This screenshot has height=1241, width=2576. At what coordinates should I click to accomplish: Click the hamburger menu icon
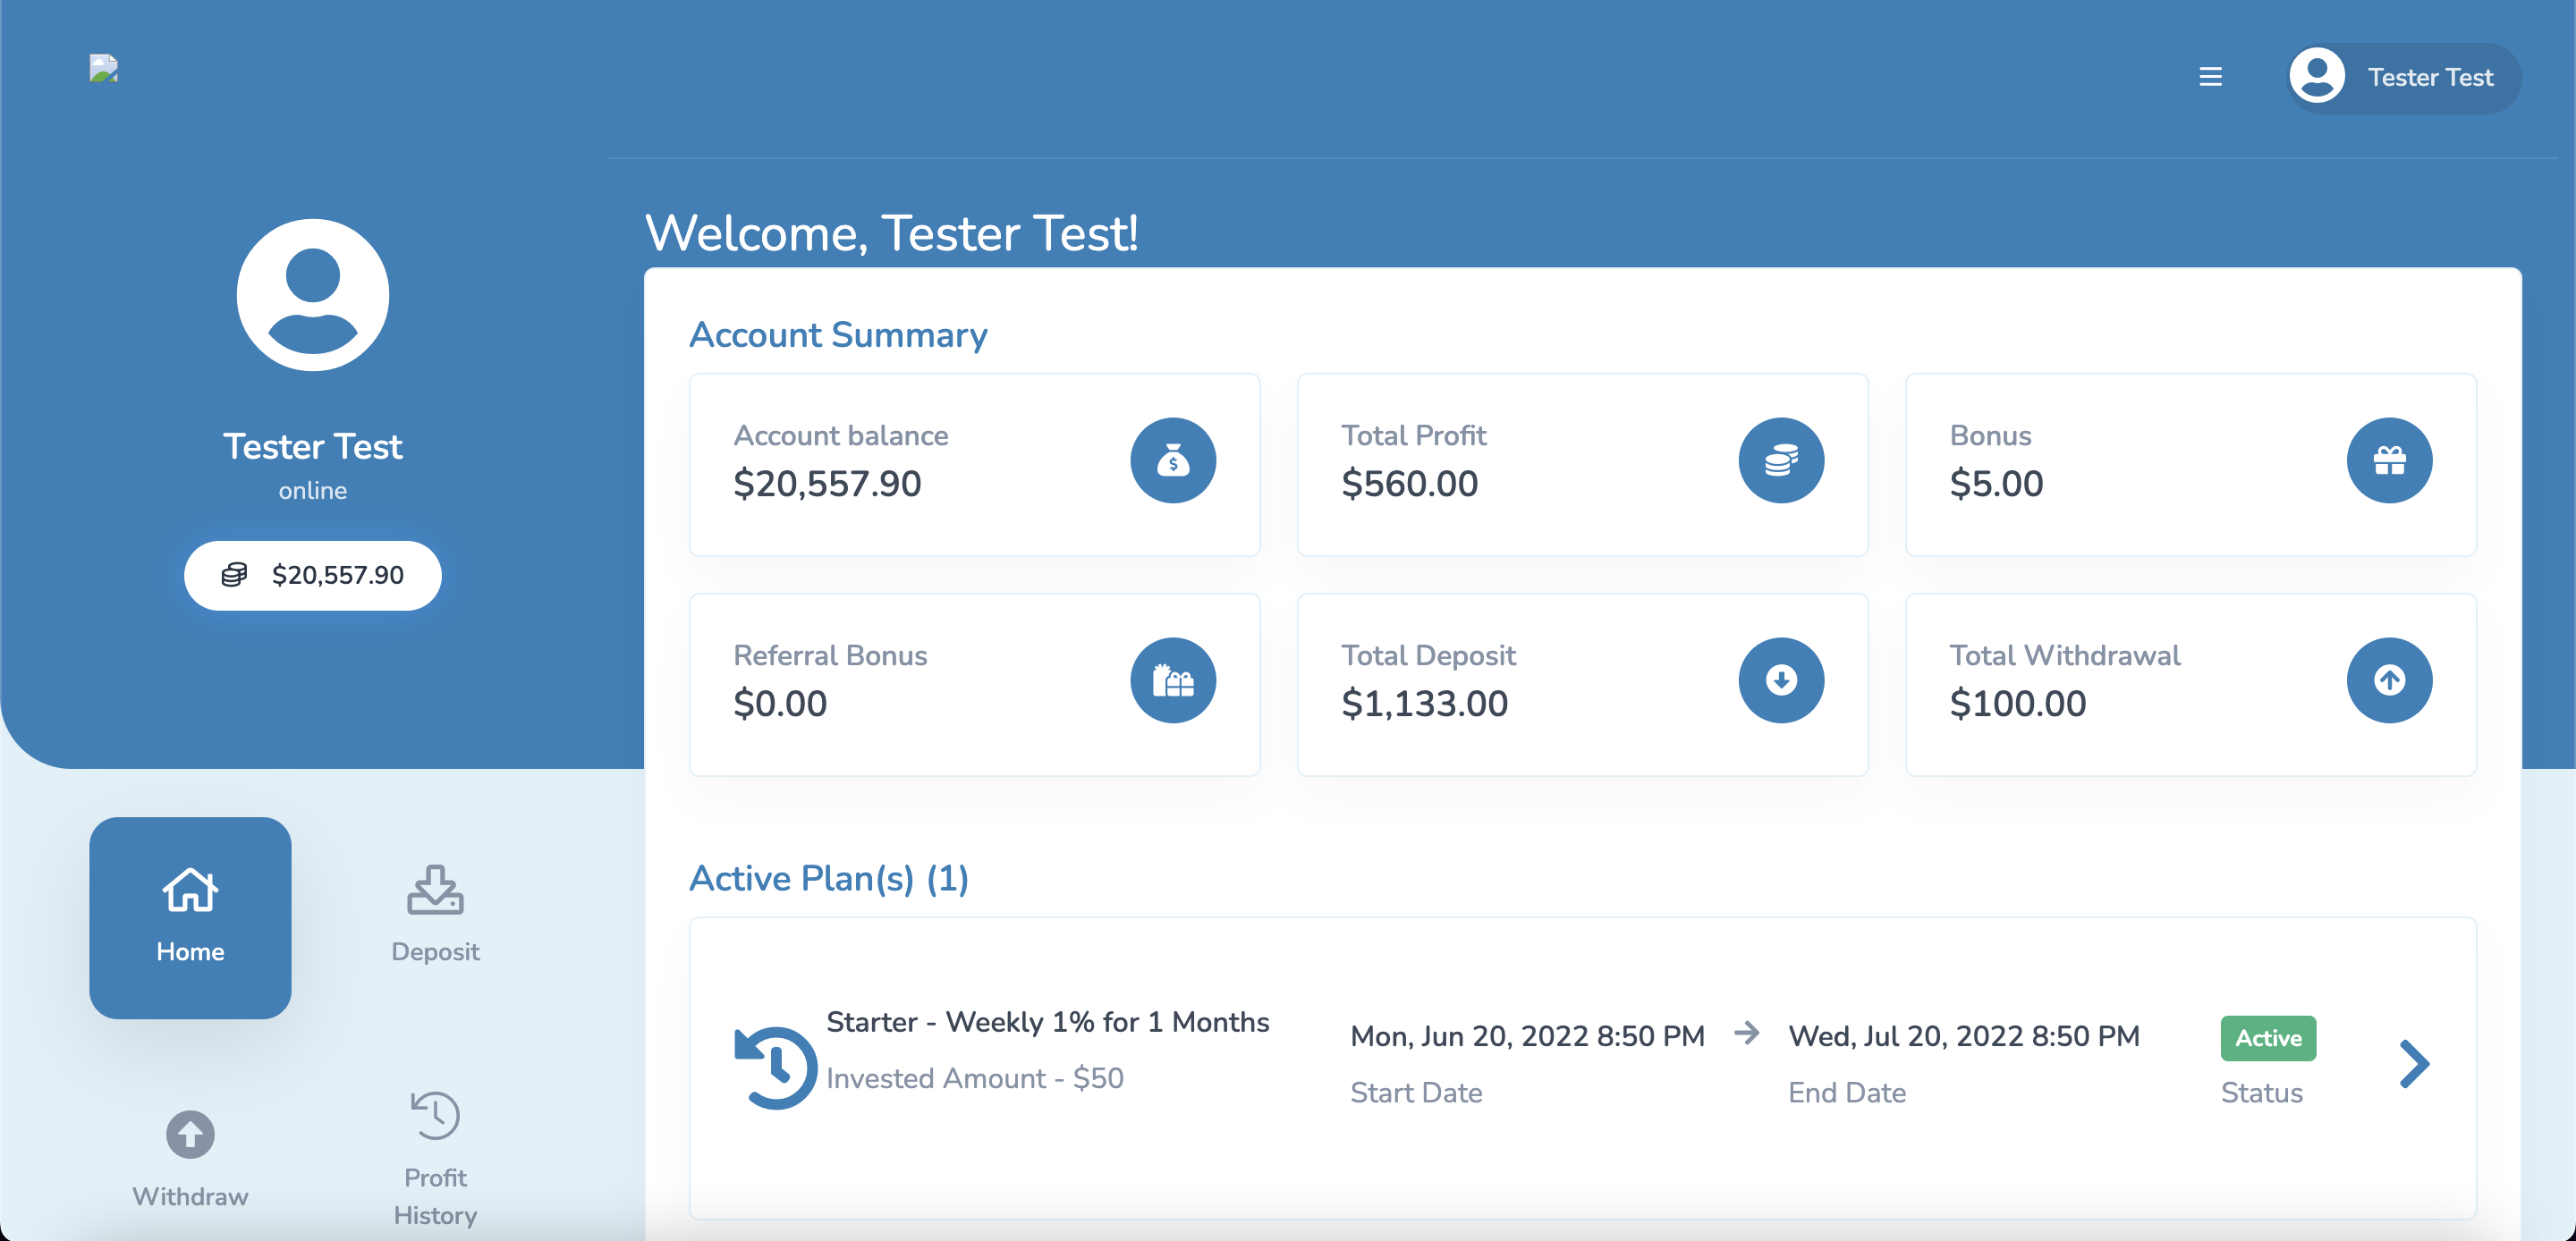[2210, 77]
